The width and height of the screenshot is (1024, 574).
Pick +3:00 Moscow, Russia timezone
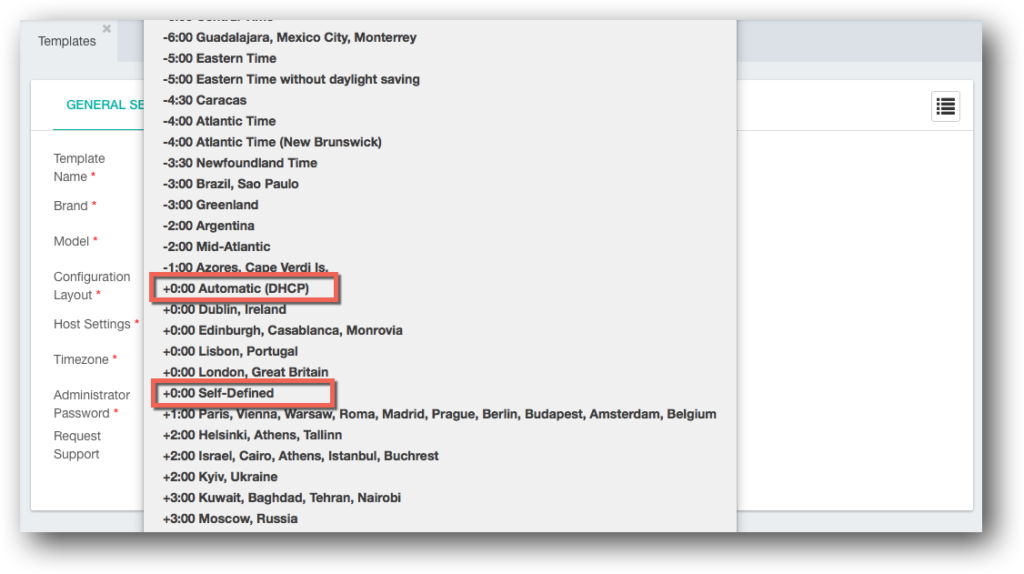click(230, 518)
